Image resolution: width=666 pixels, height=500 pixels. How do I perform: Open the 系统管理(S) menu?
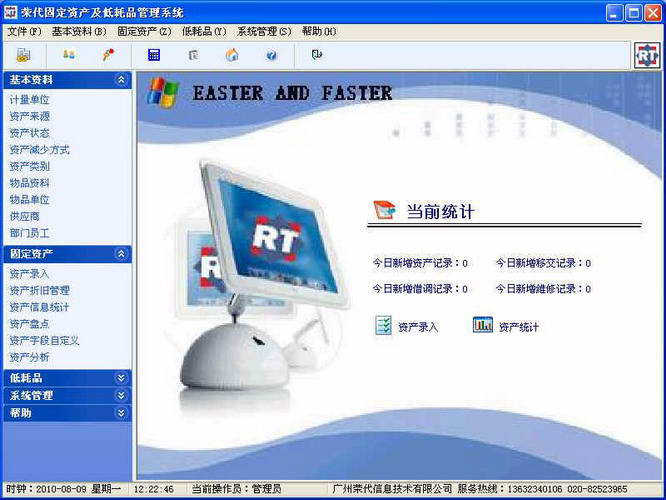tap(264, 31)
